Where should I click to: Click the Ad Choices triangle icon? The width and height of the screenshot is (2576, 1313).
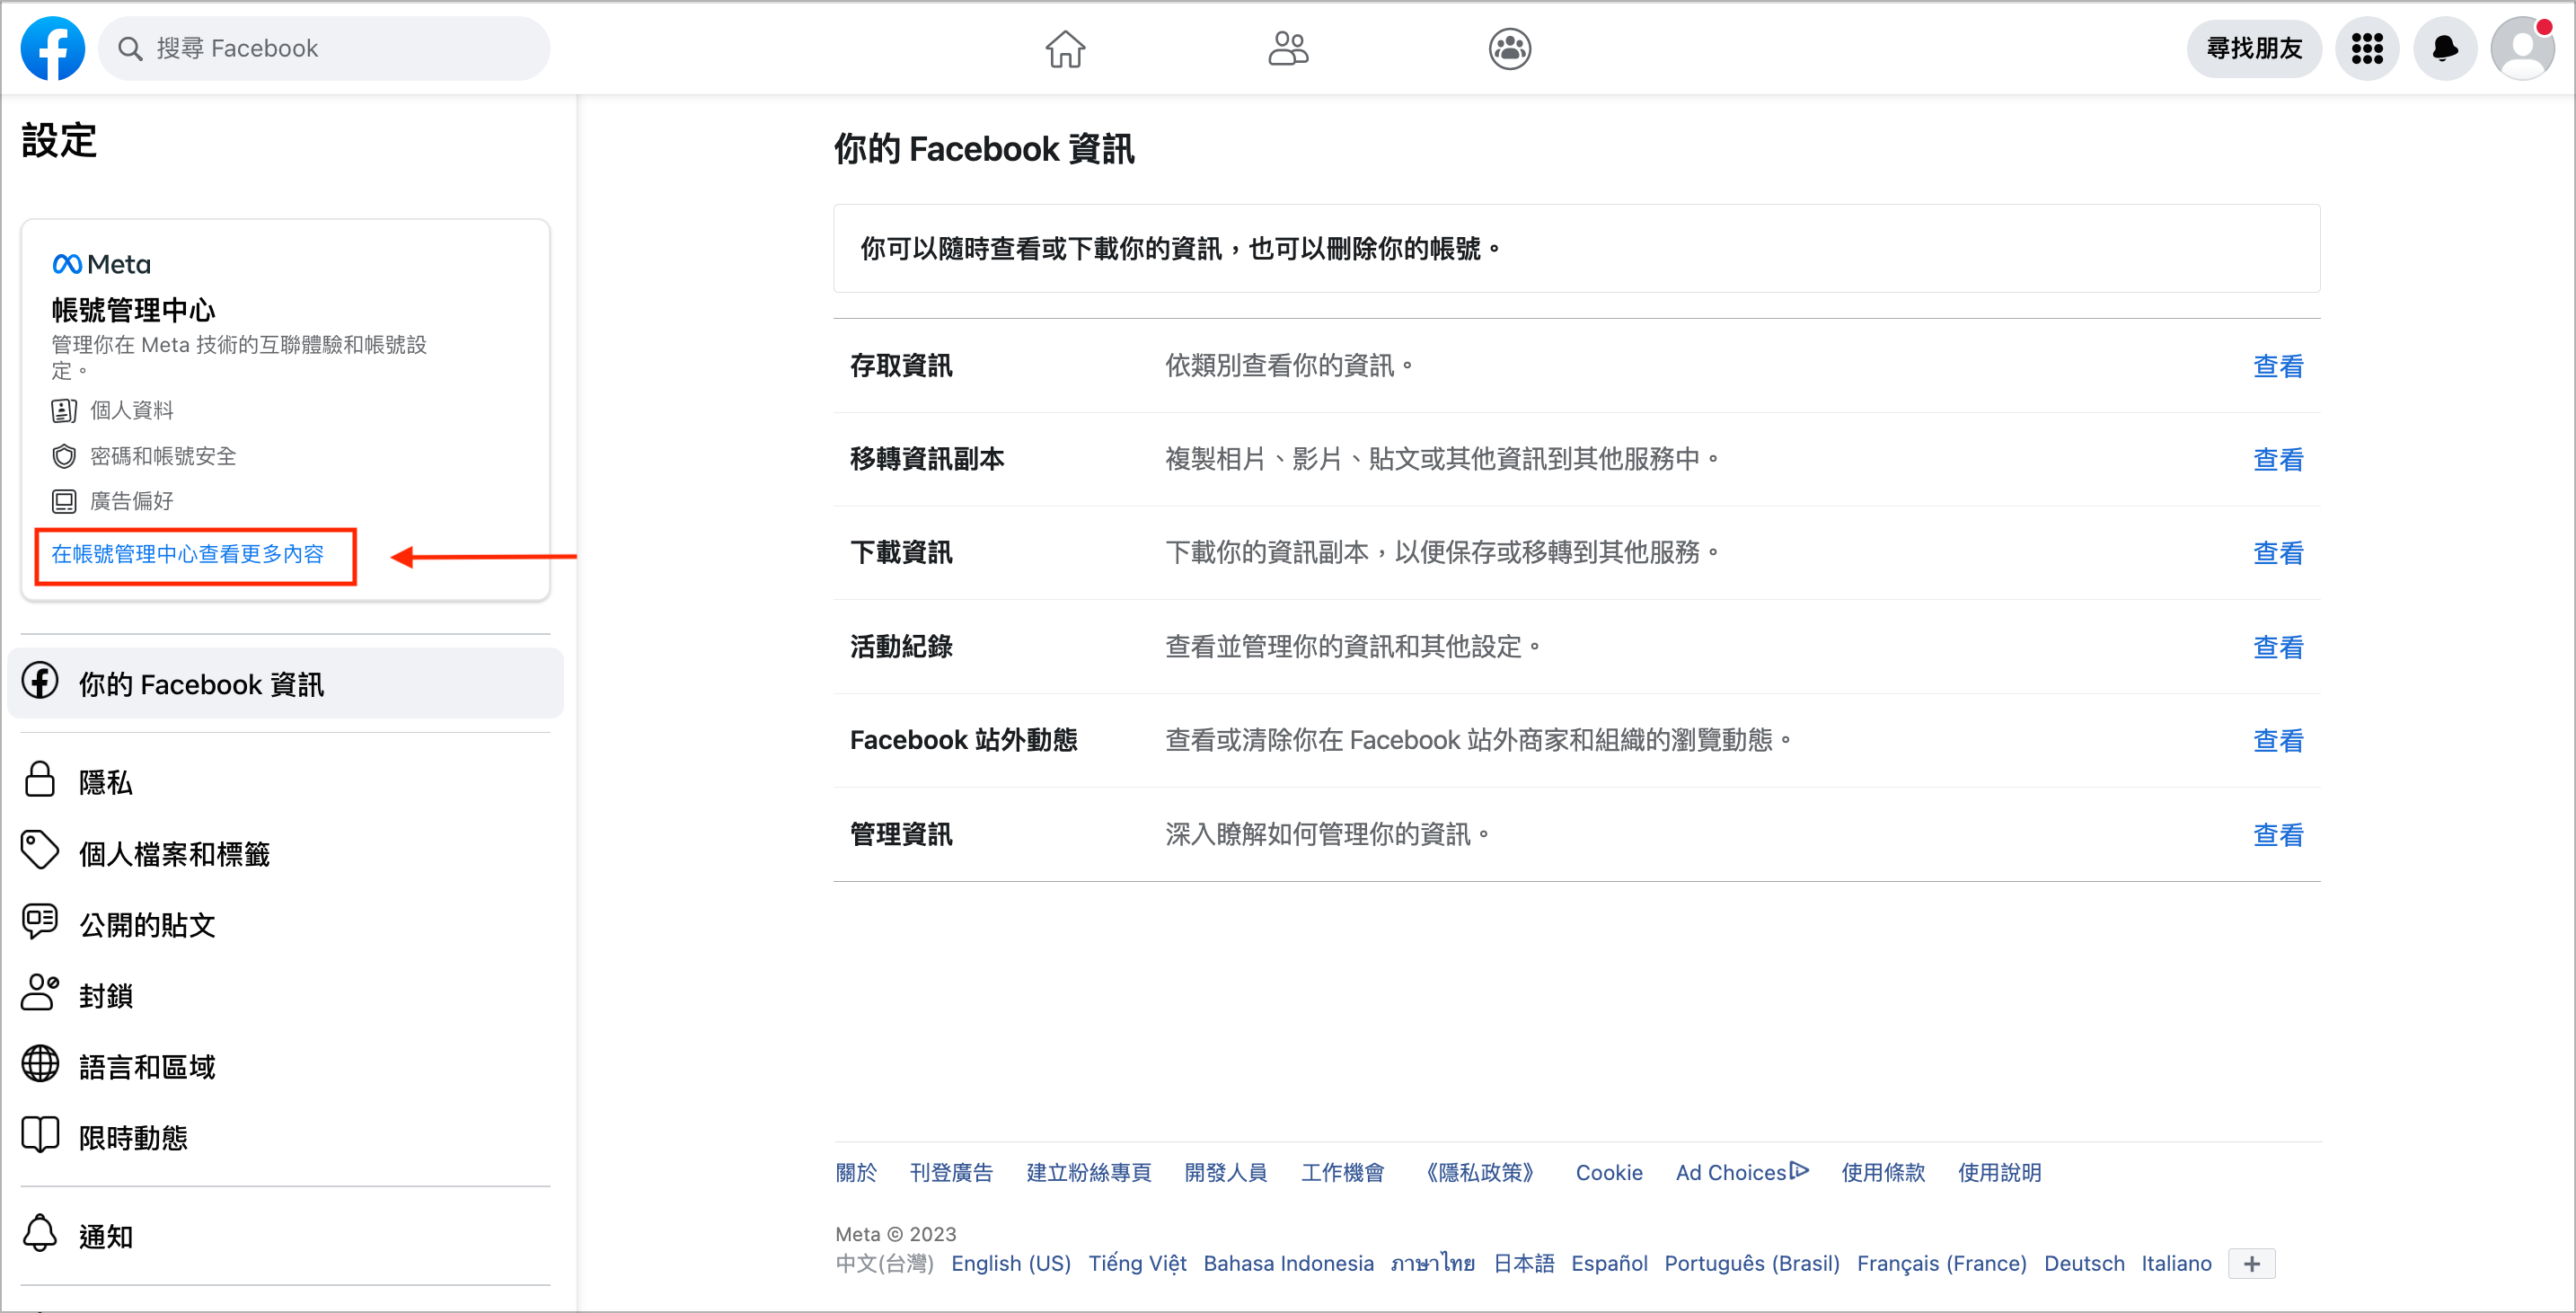click(1800, 1170)
